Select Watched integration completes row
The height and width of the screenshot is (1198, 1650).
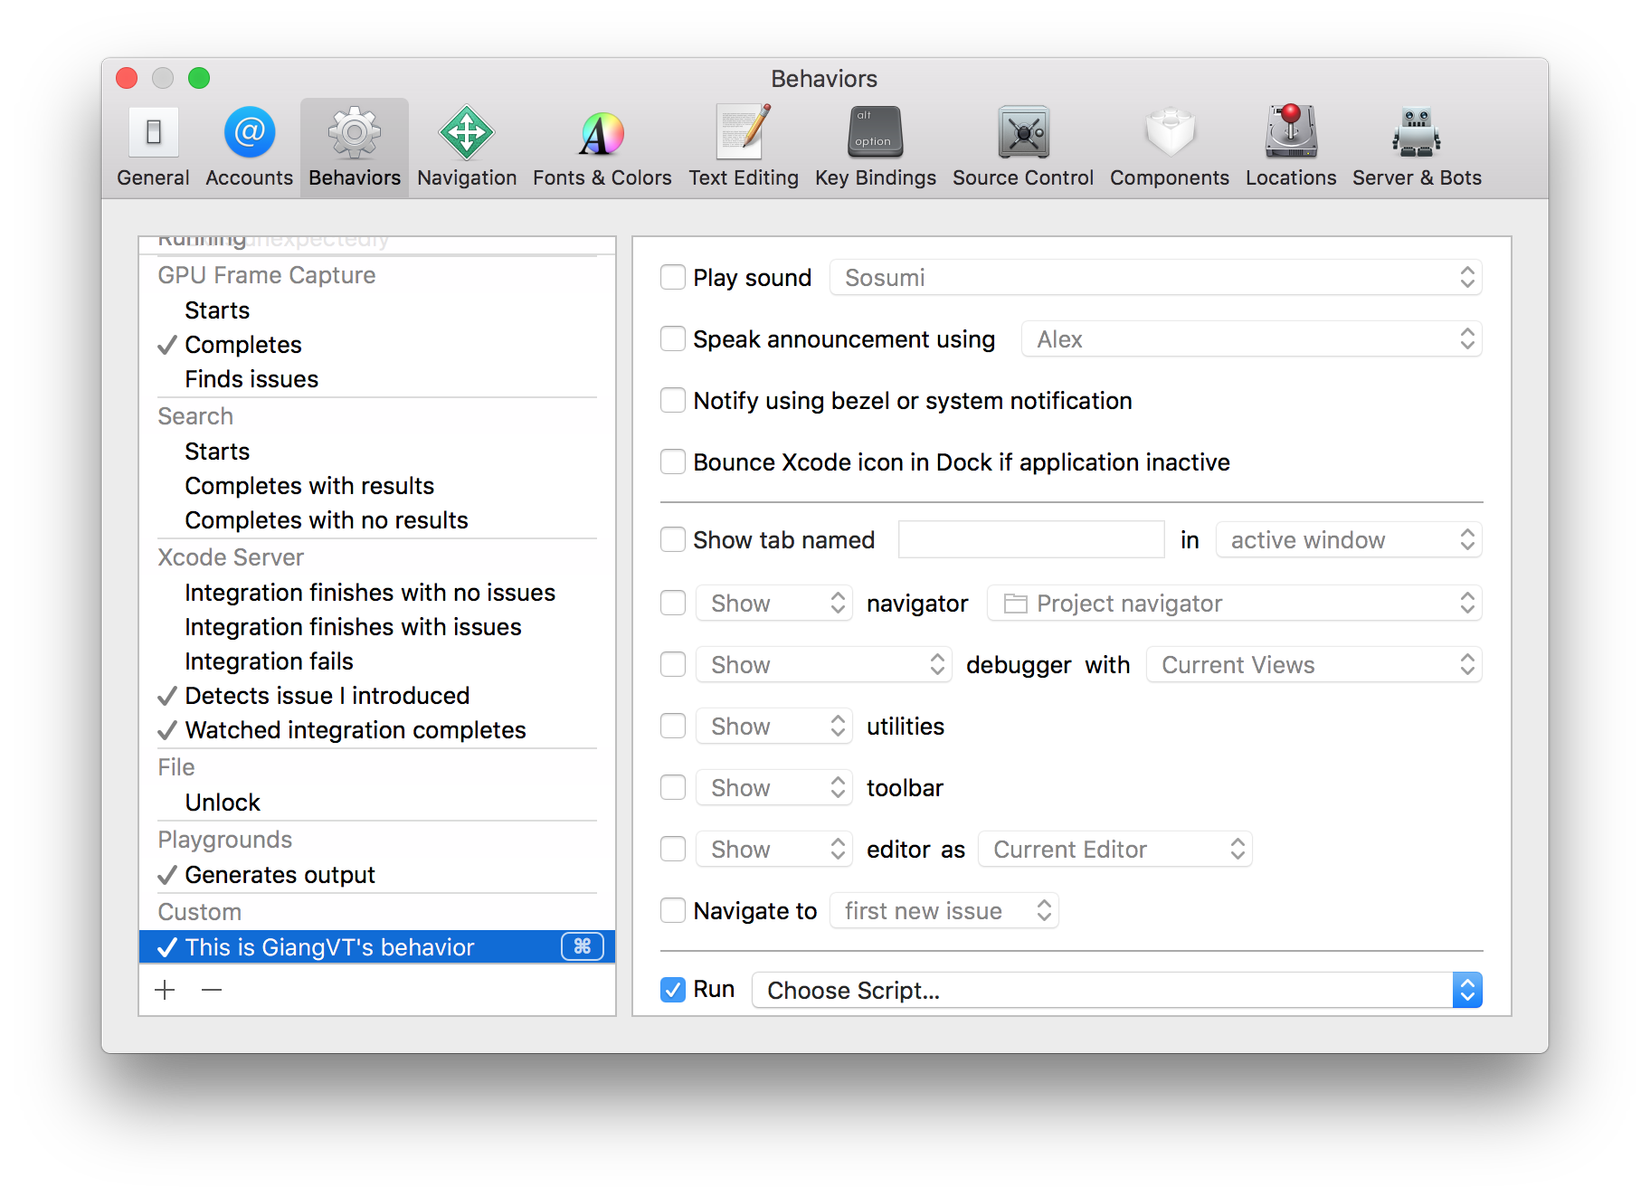click(377, 730)
